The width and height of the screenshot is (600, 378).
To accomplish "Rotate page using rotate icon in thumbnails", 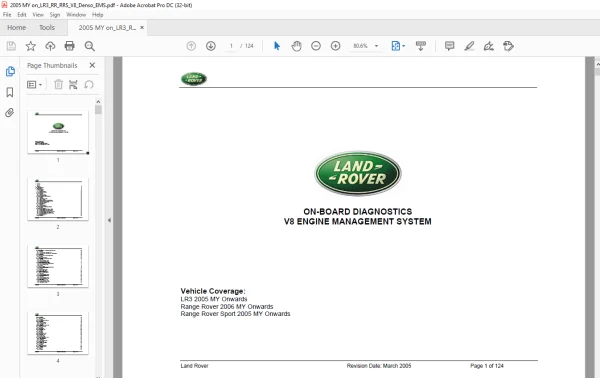I will (x=89, y=84).
